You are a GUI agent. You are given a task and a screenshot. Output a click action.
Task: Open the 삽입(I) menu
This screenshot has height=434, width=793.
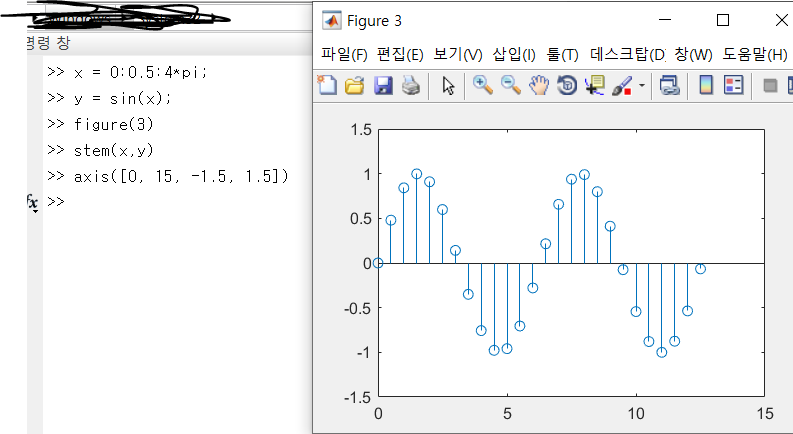(x=514, y=54)
